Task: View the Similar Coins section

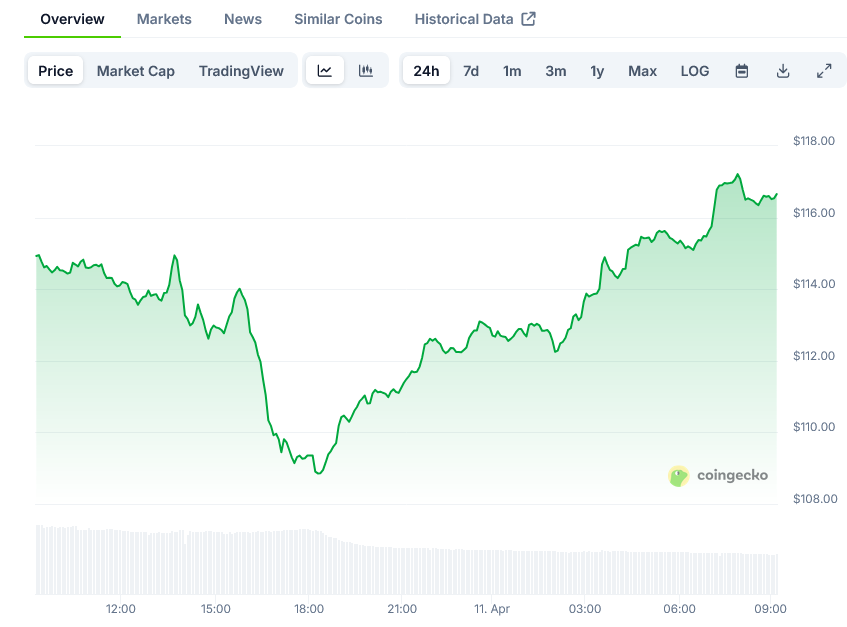Action: point(337,19)
